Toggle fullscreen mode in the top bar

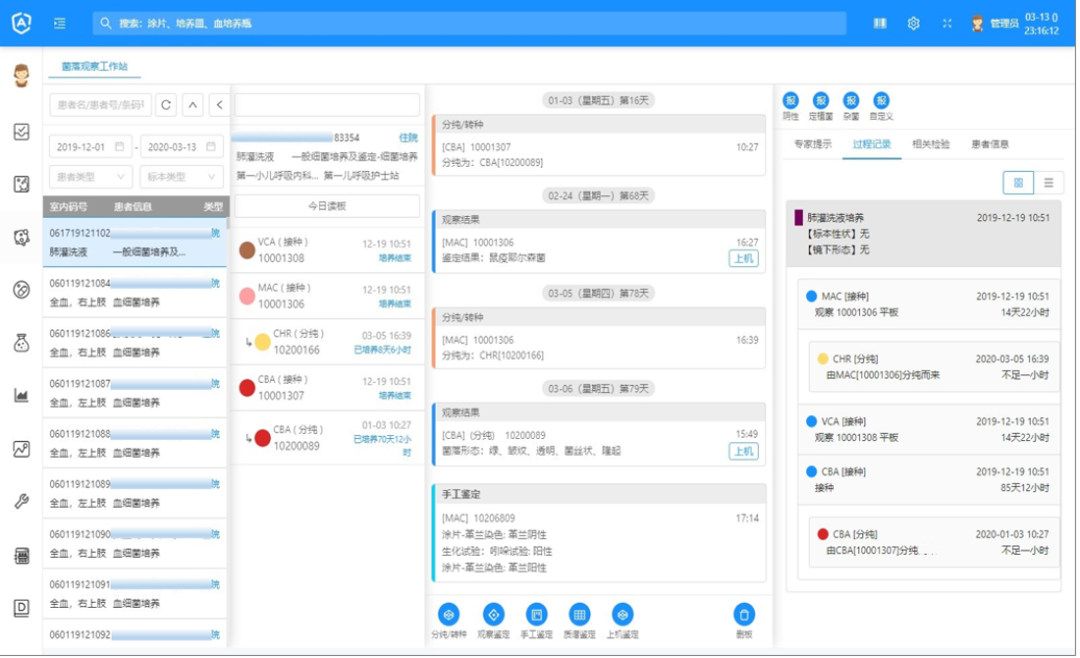point(946,23)
